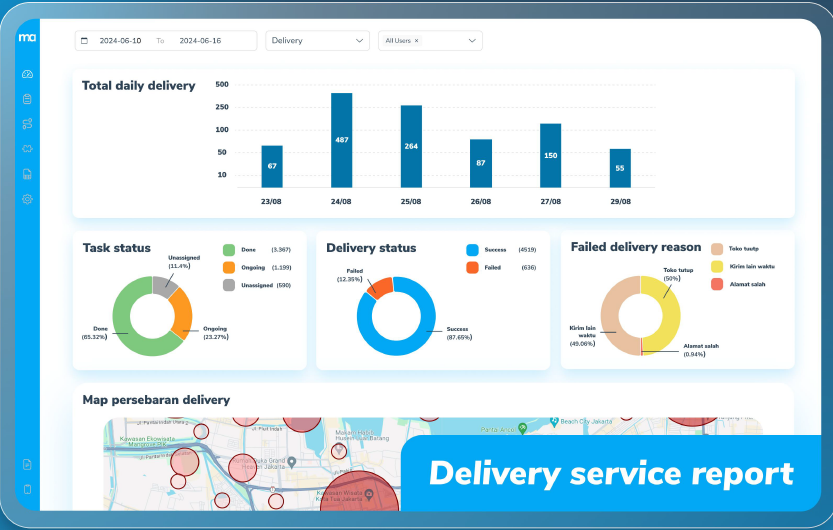Screen dimensions: 833x530
Task: Open the document icon near sidebar bottom
Action: pyautogui.click(x=28, y=465)
